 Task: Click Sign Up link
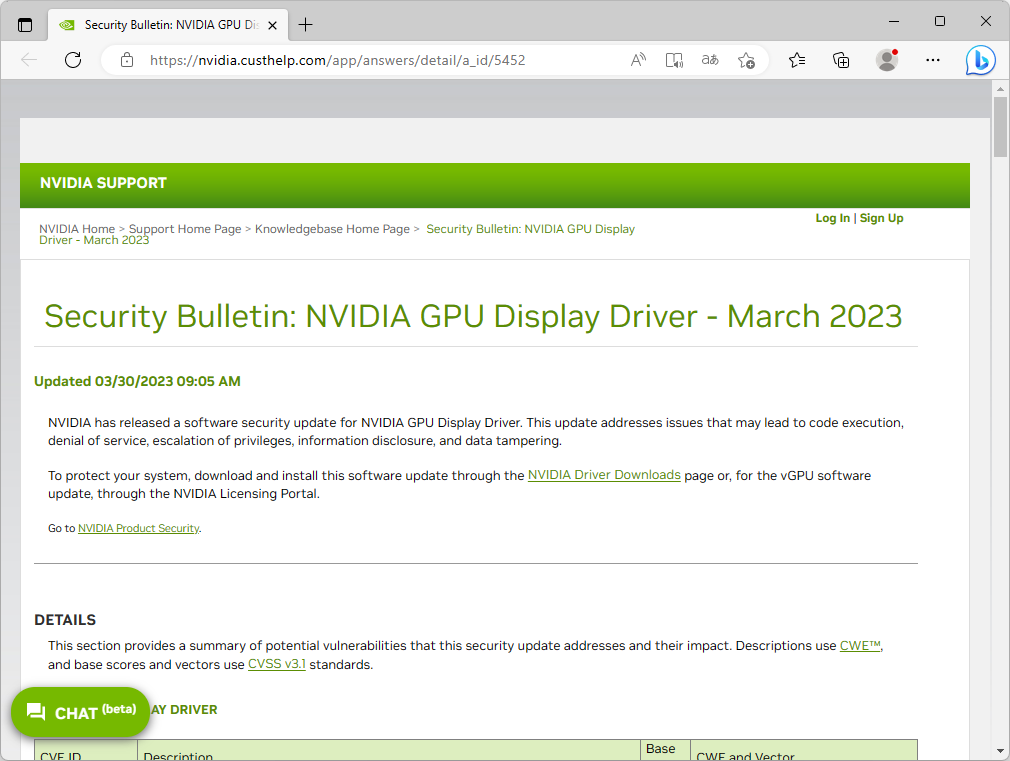[881, 218]
